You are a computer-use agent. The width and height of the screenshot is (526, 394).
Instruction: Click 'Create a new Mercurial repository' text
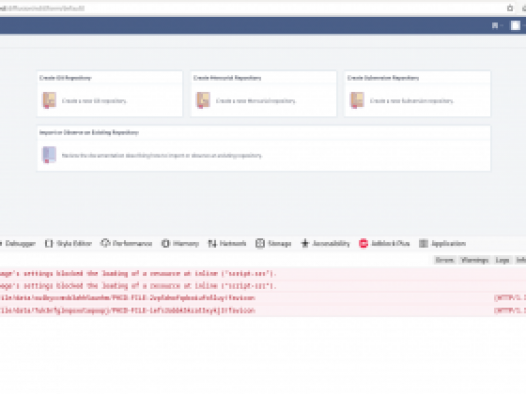(256, 101)
